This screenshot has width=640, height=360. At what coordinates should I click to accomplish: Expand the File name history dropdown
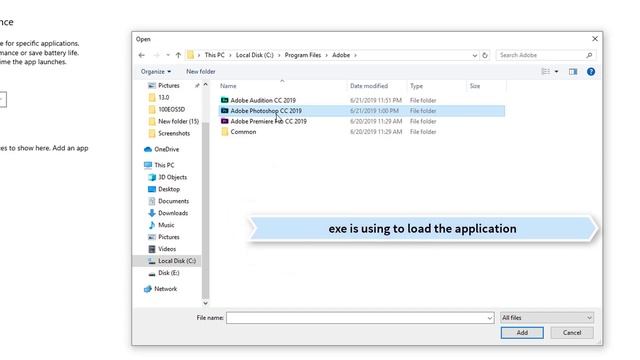tap(490, 318)
